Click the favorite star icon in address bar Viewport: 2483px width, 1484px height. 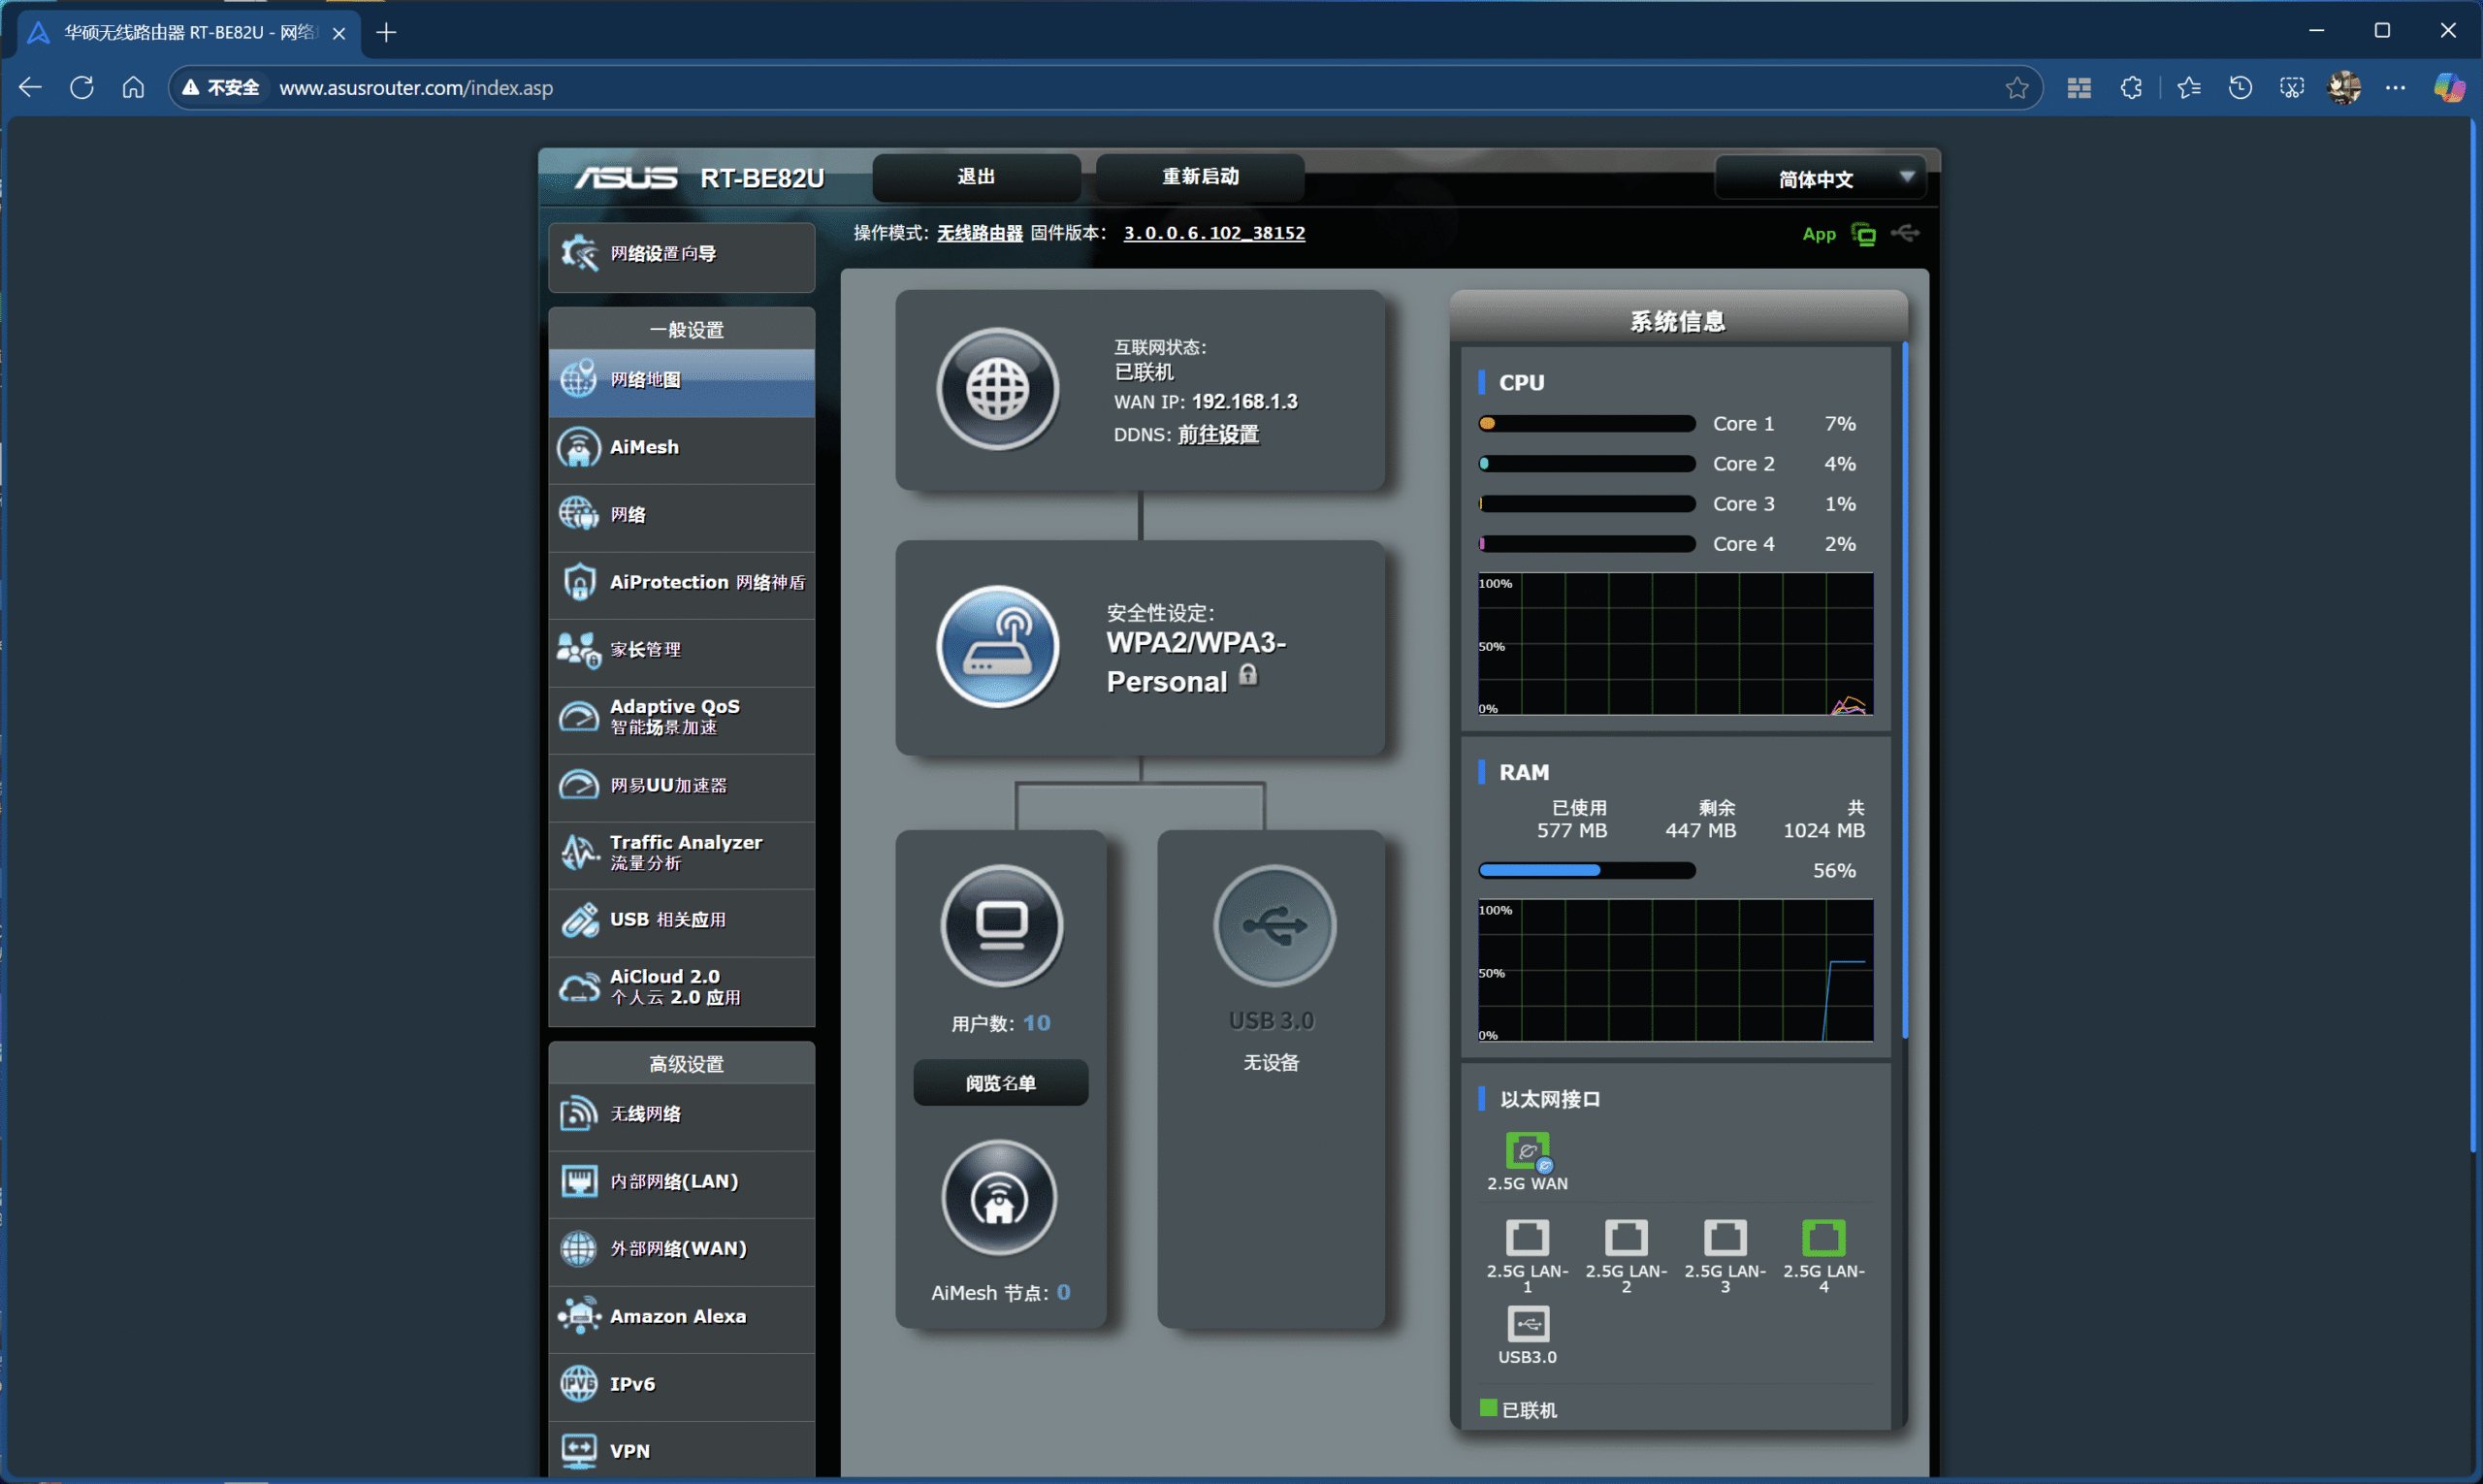pyautogui.click(x=2016, y=88)
